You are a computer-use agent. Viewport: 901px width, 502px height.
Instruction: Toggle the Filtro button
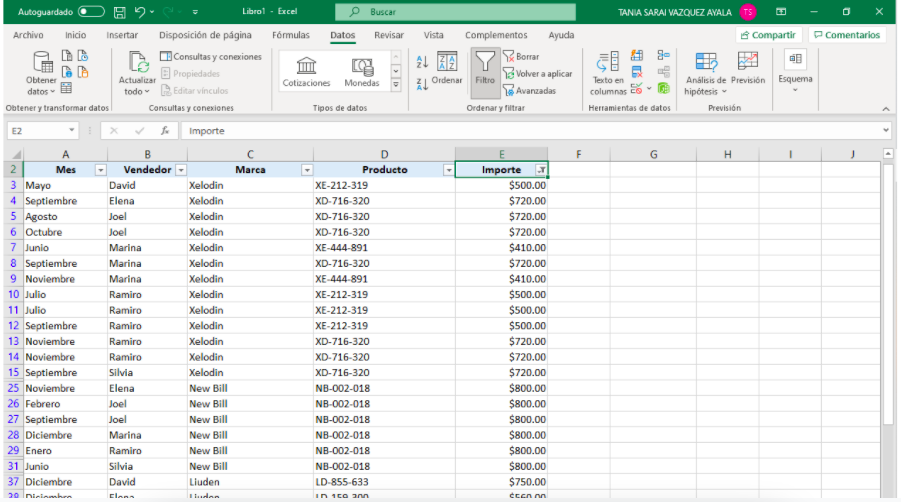coord(485,73)
